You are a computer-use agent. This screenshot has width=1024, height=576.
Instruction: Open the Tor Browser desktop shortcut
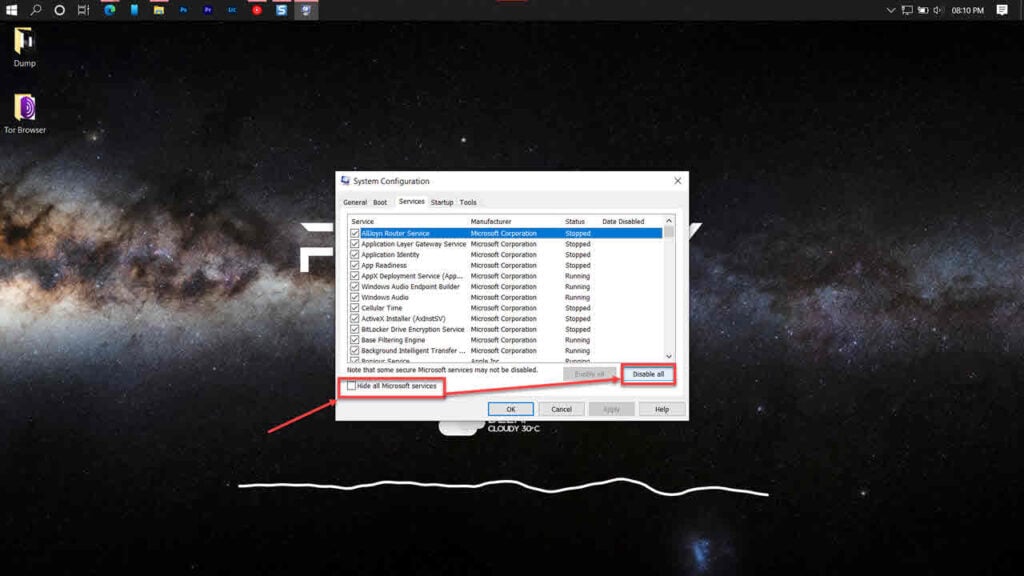coord(24,114)
